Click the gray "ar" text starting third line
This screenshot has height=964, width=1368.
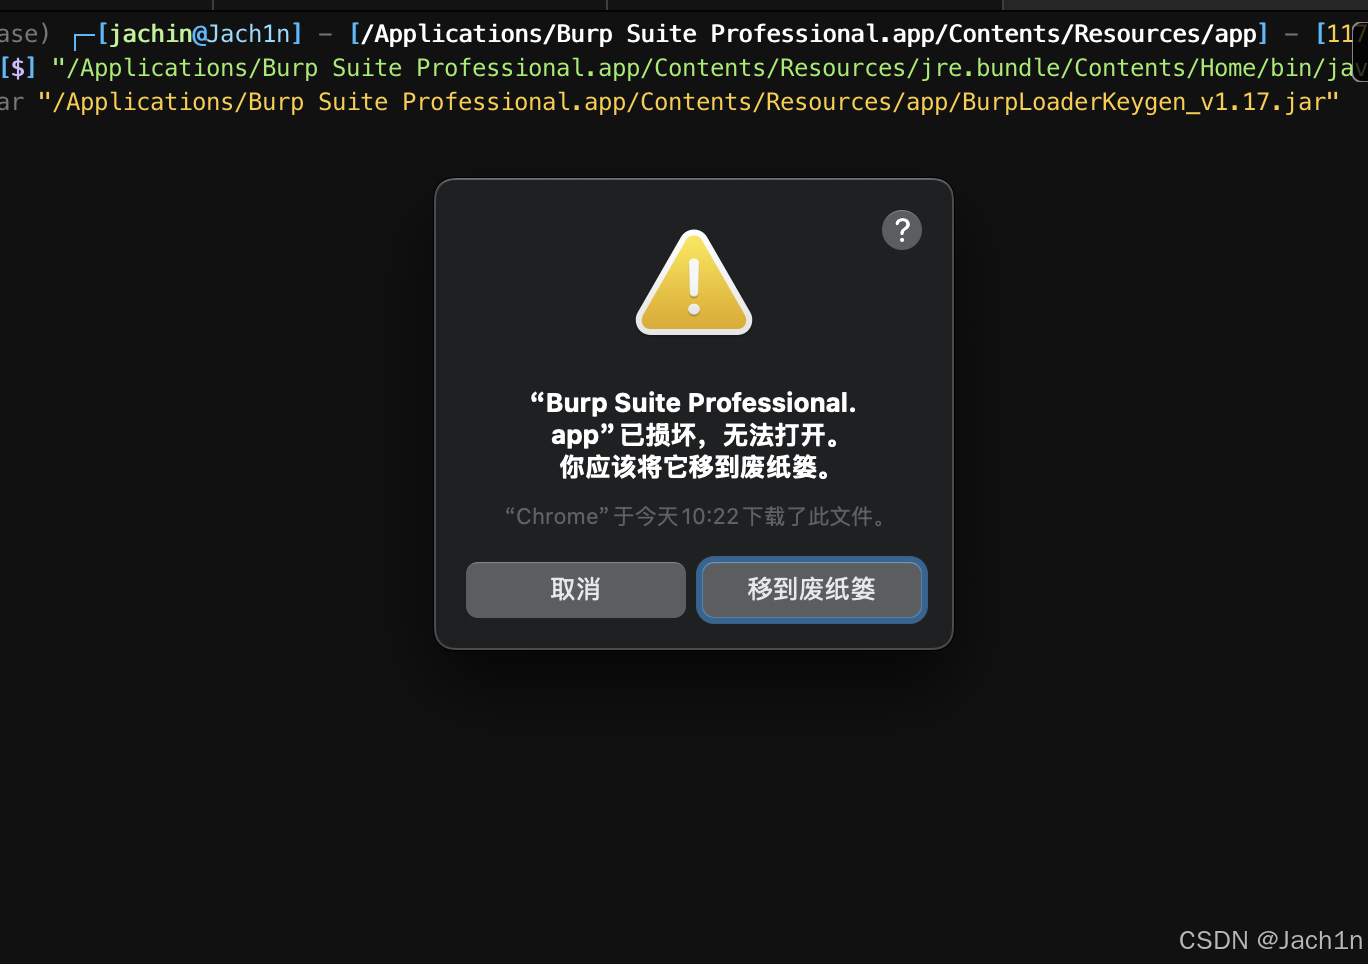(x=12, y=102)
